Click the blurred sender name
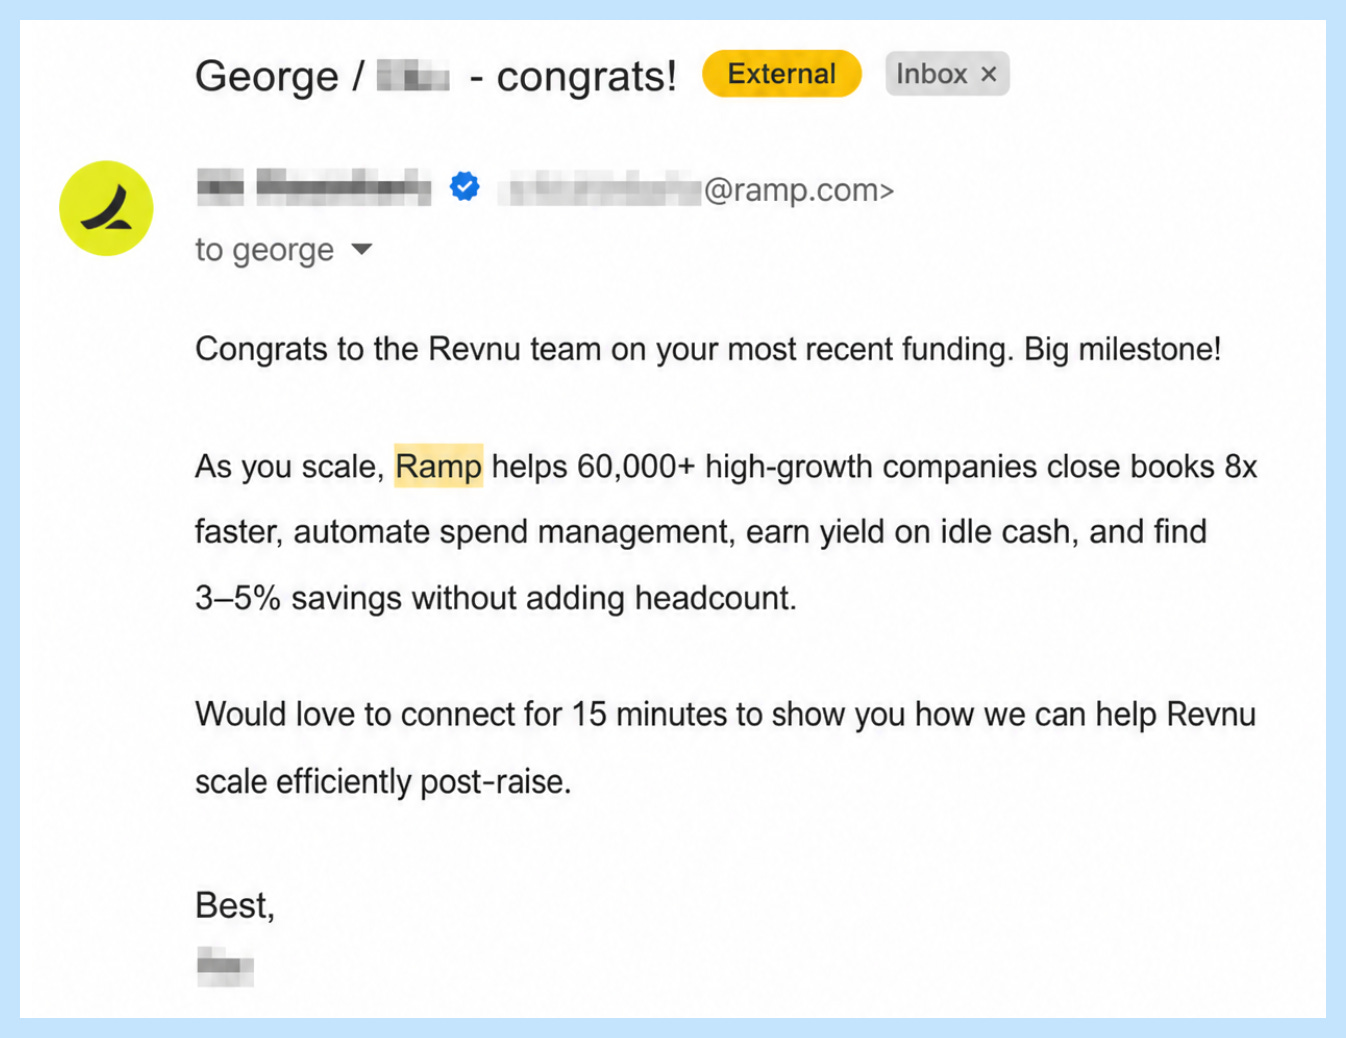1346x1038 pixels. (x=314, y=187)
